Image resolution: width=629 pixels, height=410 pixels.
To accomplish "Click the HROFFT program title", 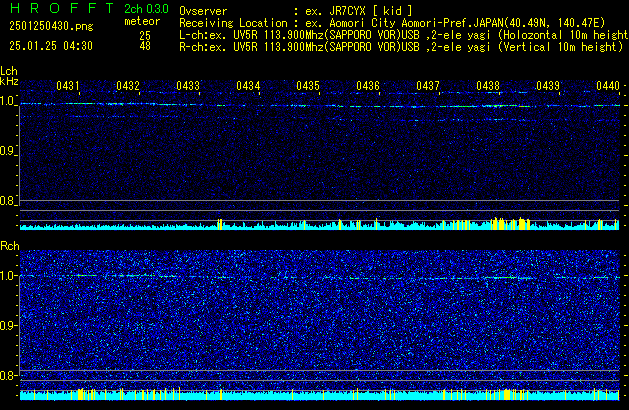I will click(x=62, y=8).
